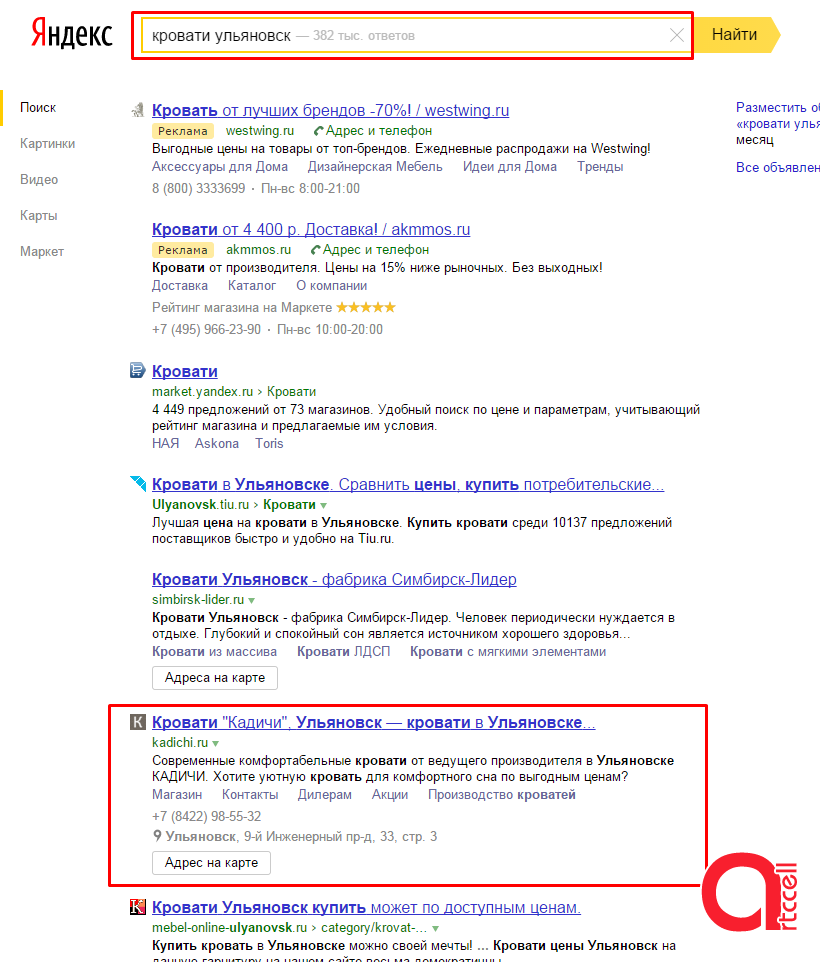Switch to the Видео tab

39,180
